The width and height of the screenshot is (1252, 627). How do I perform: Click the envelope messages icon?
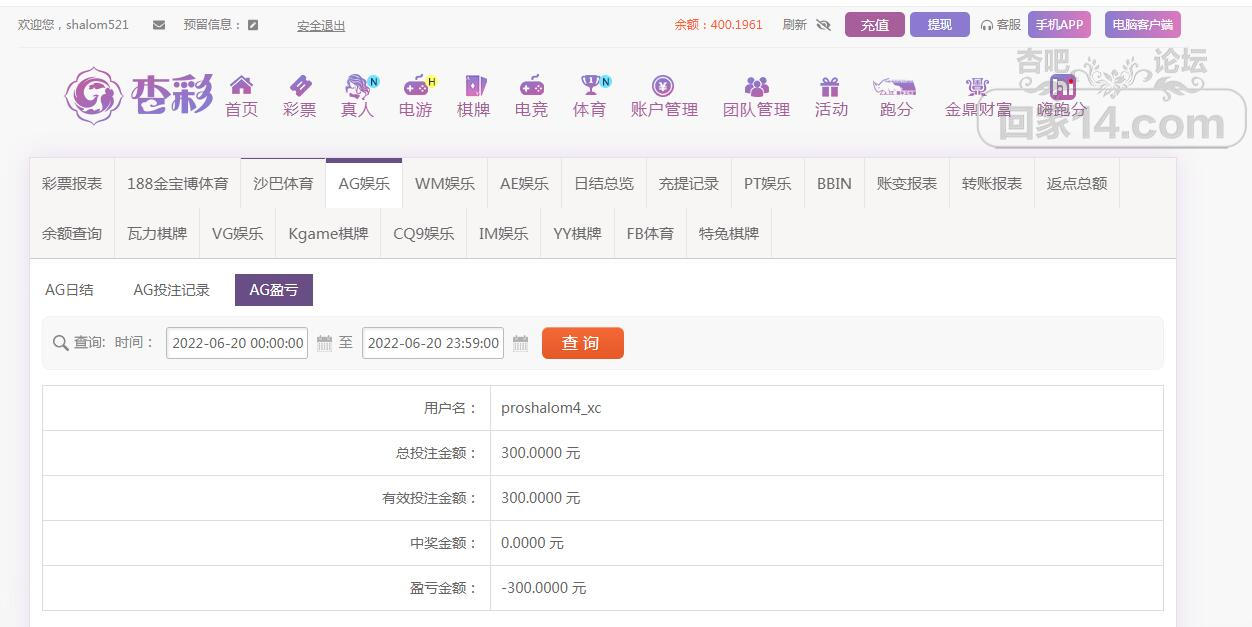[x=159, y=25]
